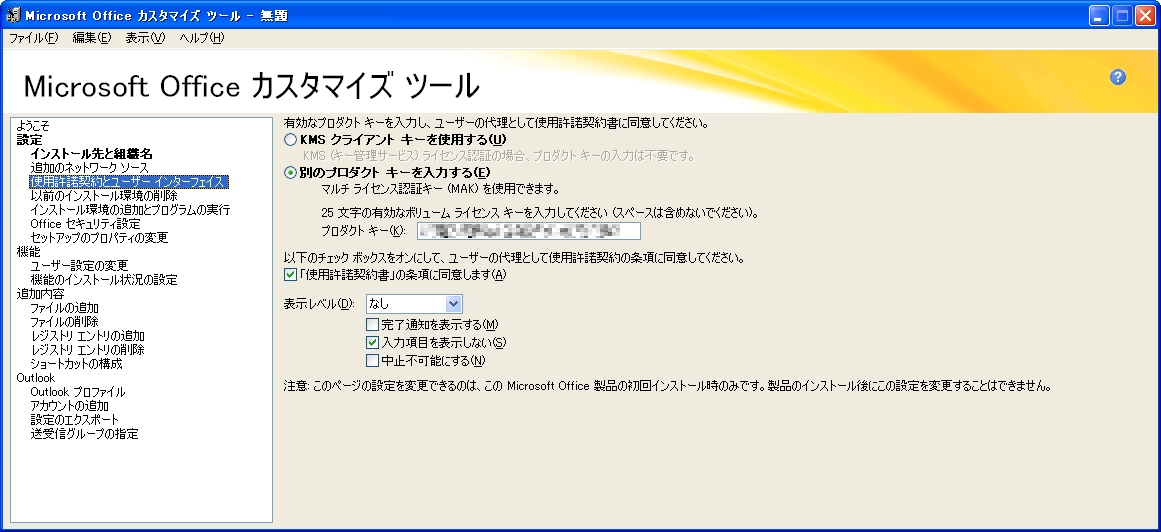Open ファイルの削除 page
Screen dimensions: 1161x532
point(64,322)
